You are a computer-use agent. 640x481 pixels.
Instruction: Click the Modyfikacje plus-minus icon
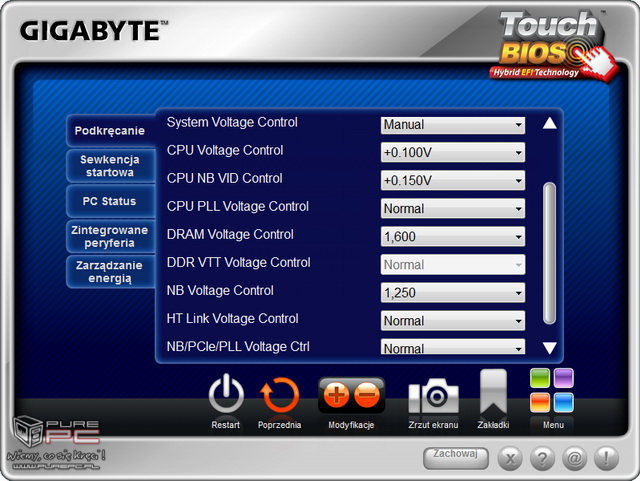click(351, 396)
